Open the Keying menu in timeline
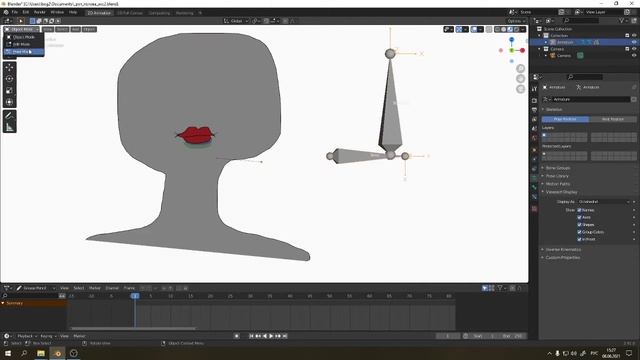The width and height of the screenshot is (640, 360). pos(48,336)
